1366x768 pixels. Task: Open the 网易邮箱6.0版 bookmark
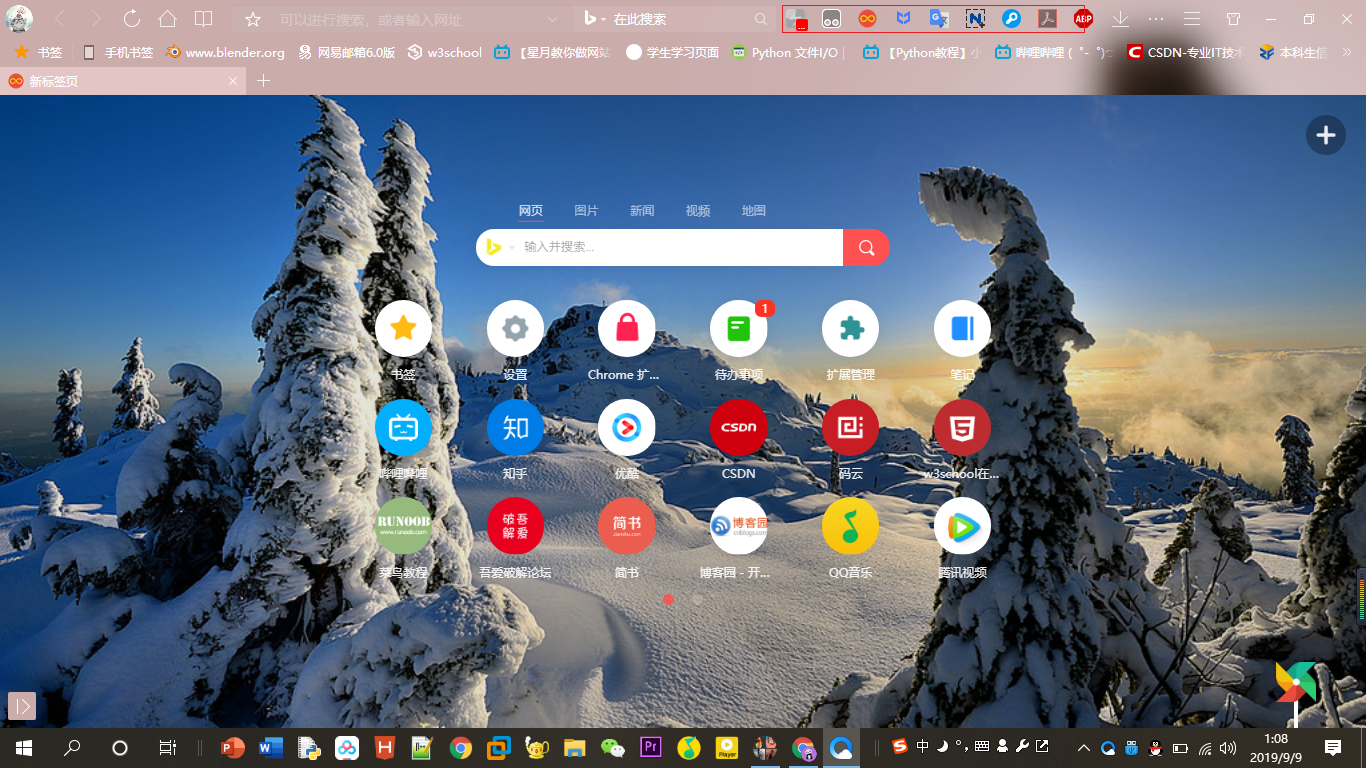(x=347, y=52)
